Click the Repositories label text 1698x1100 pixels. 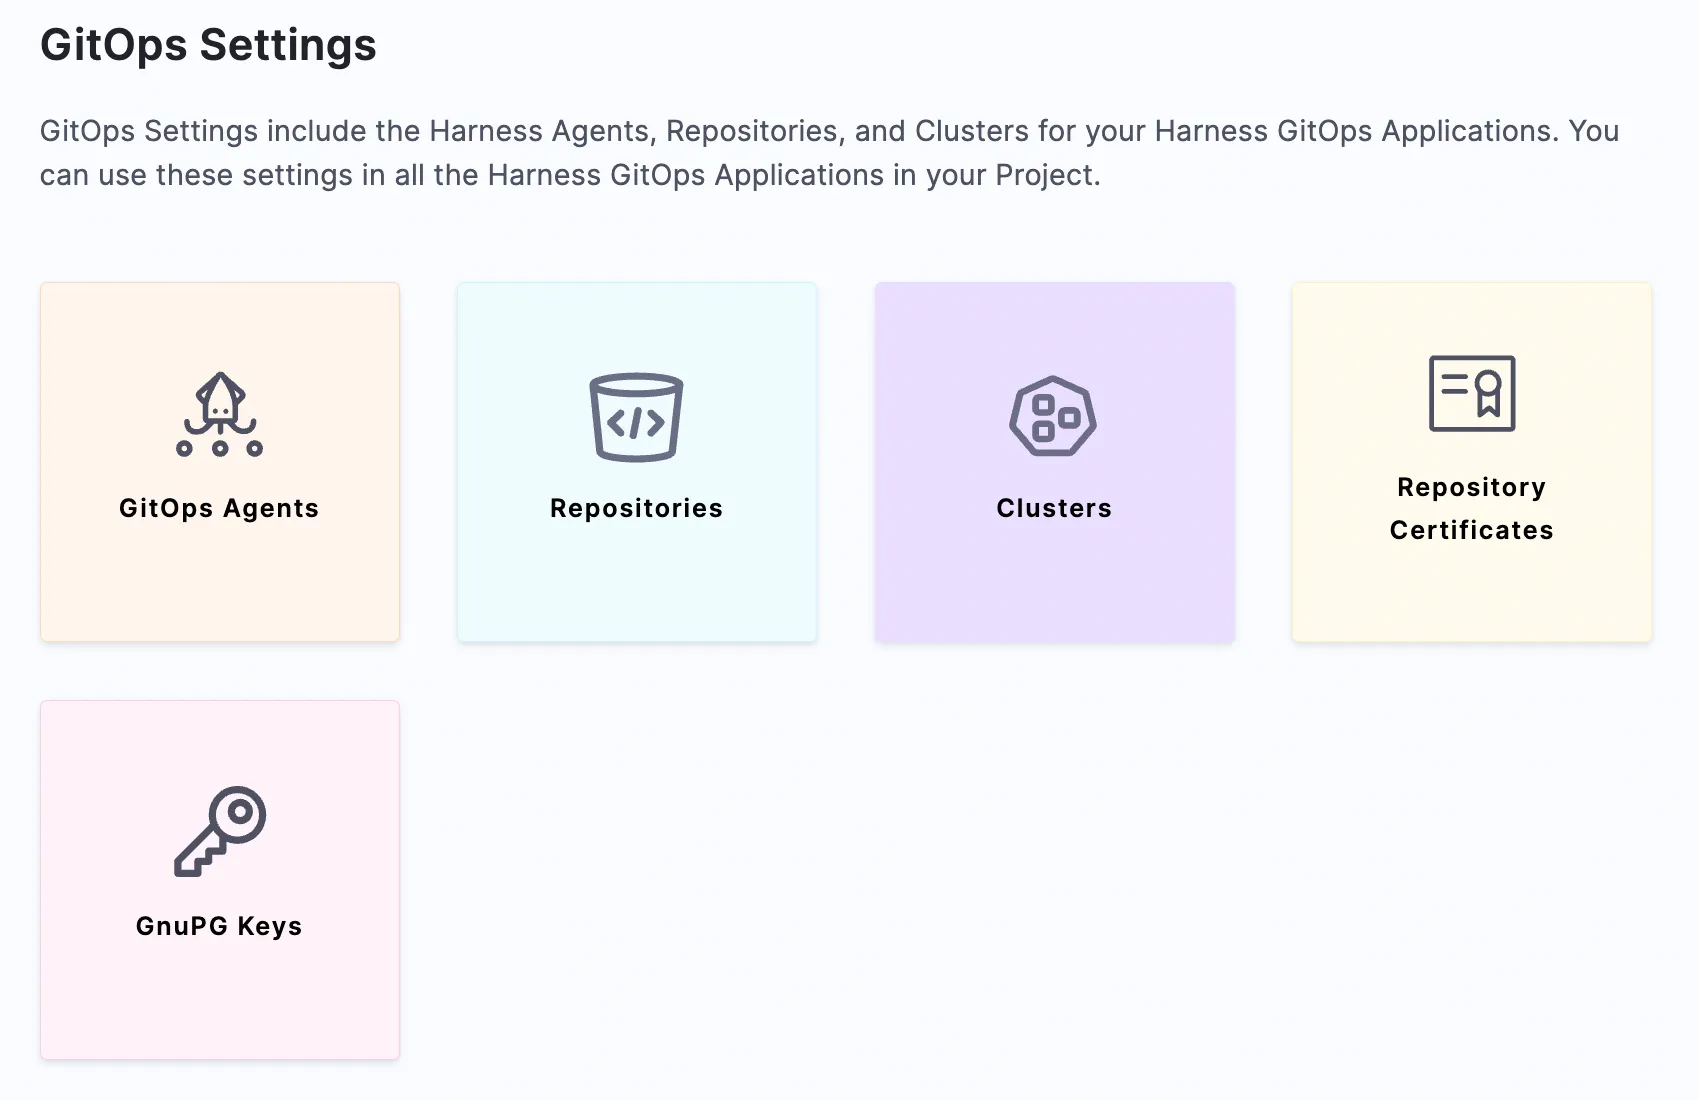point(636,508)
